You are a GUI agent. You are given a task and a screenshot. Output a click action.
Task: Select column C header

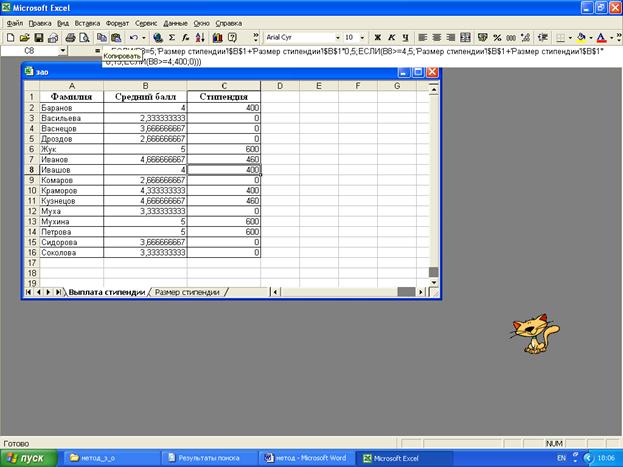point(224,86)
